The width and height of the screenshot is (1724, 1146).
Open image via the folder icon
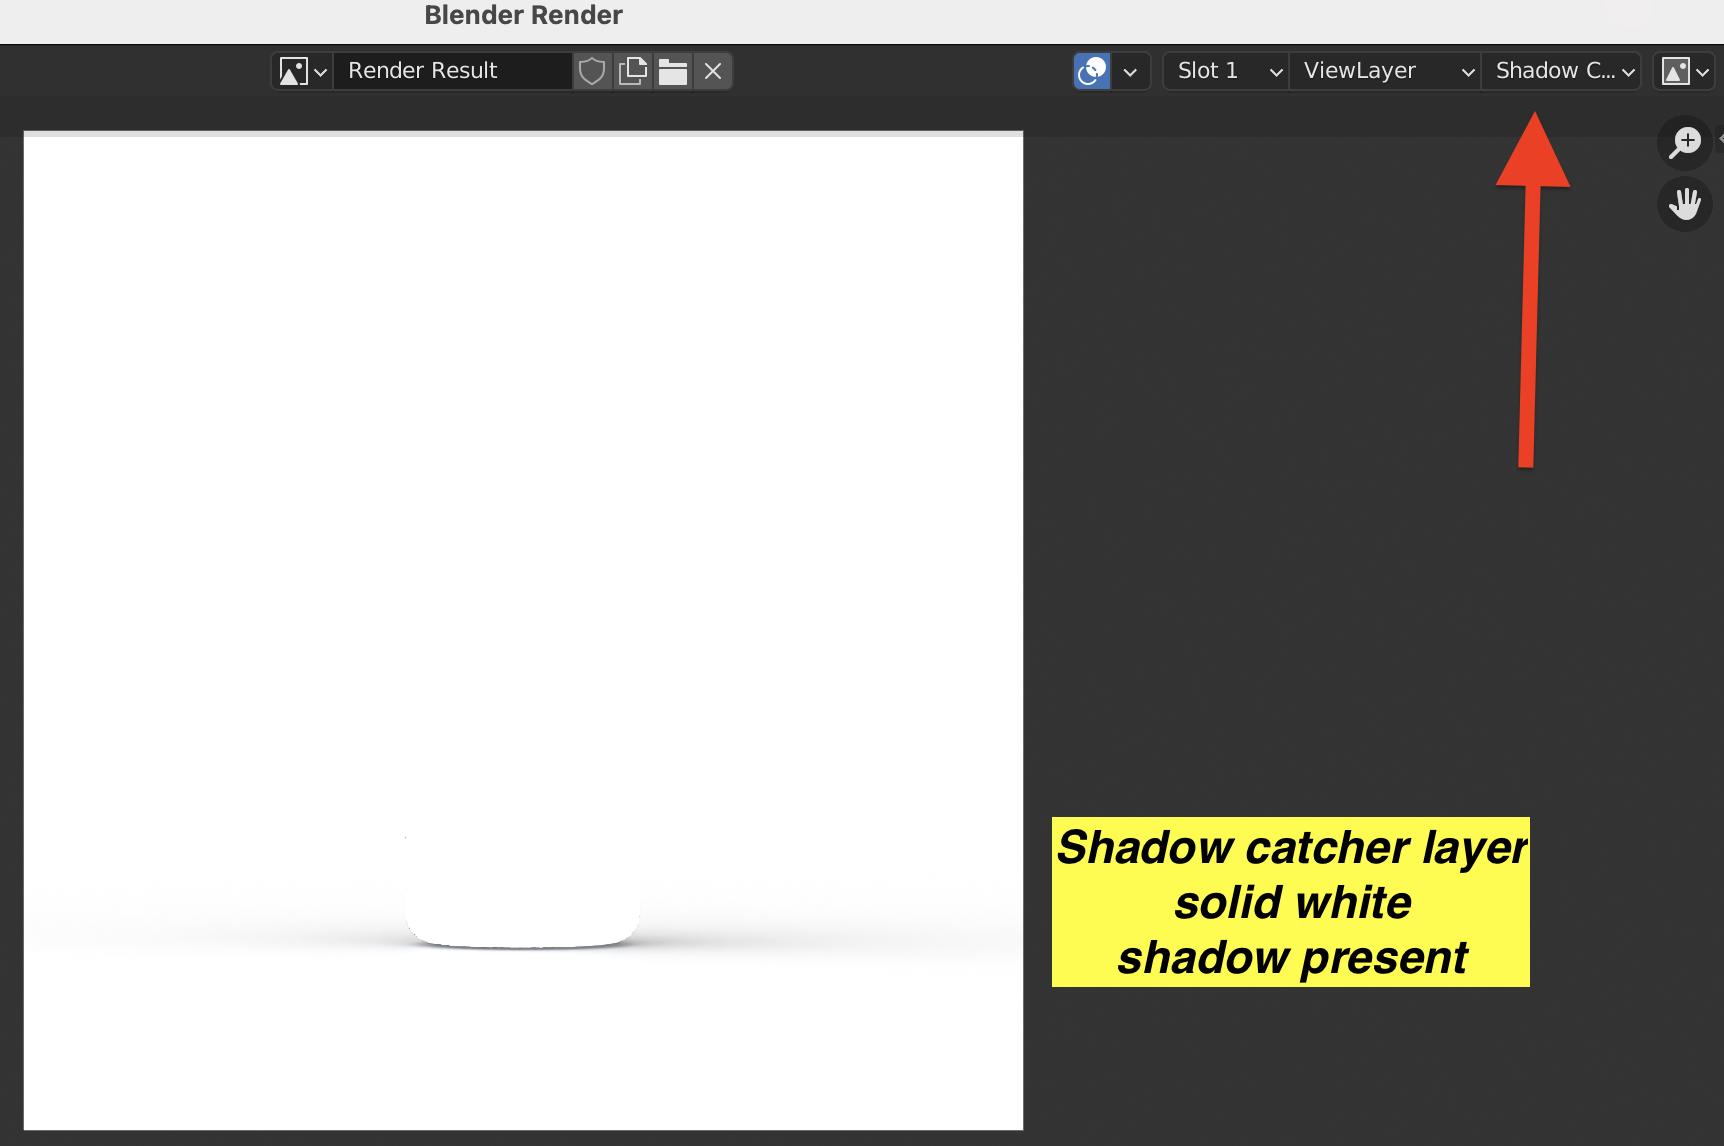point(673,71)
